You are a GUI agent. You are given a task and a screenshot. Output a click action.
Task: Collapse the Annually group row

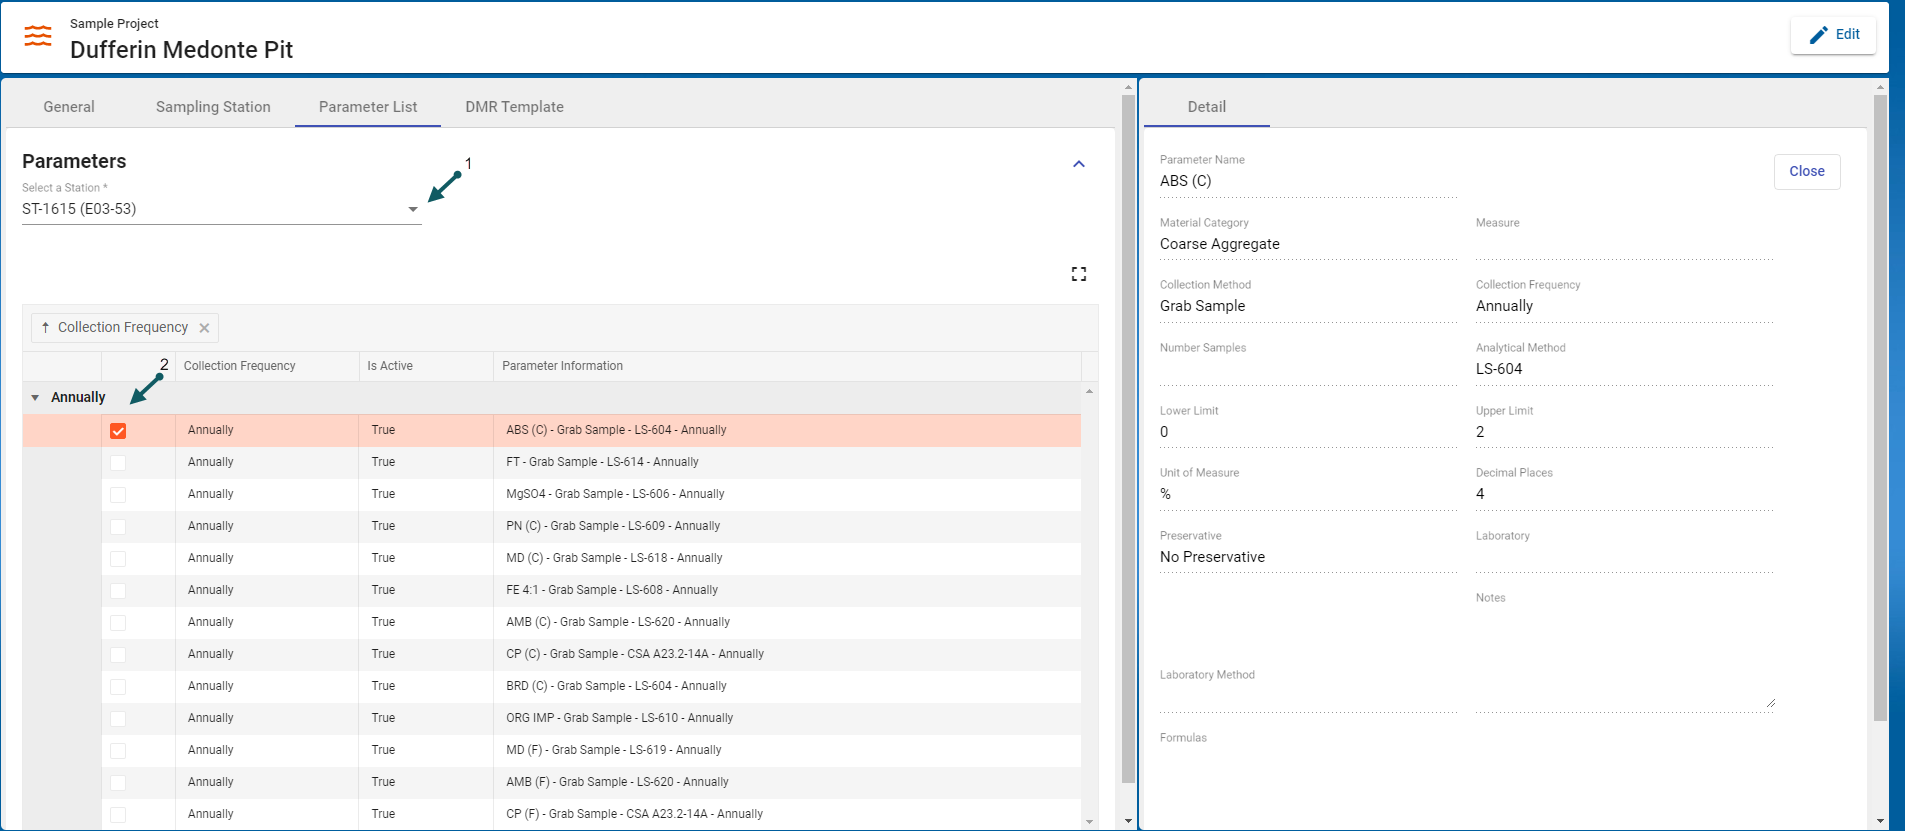click(35, 398)
